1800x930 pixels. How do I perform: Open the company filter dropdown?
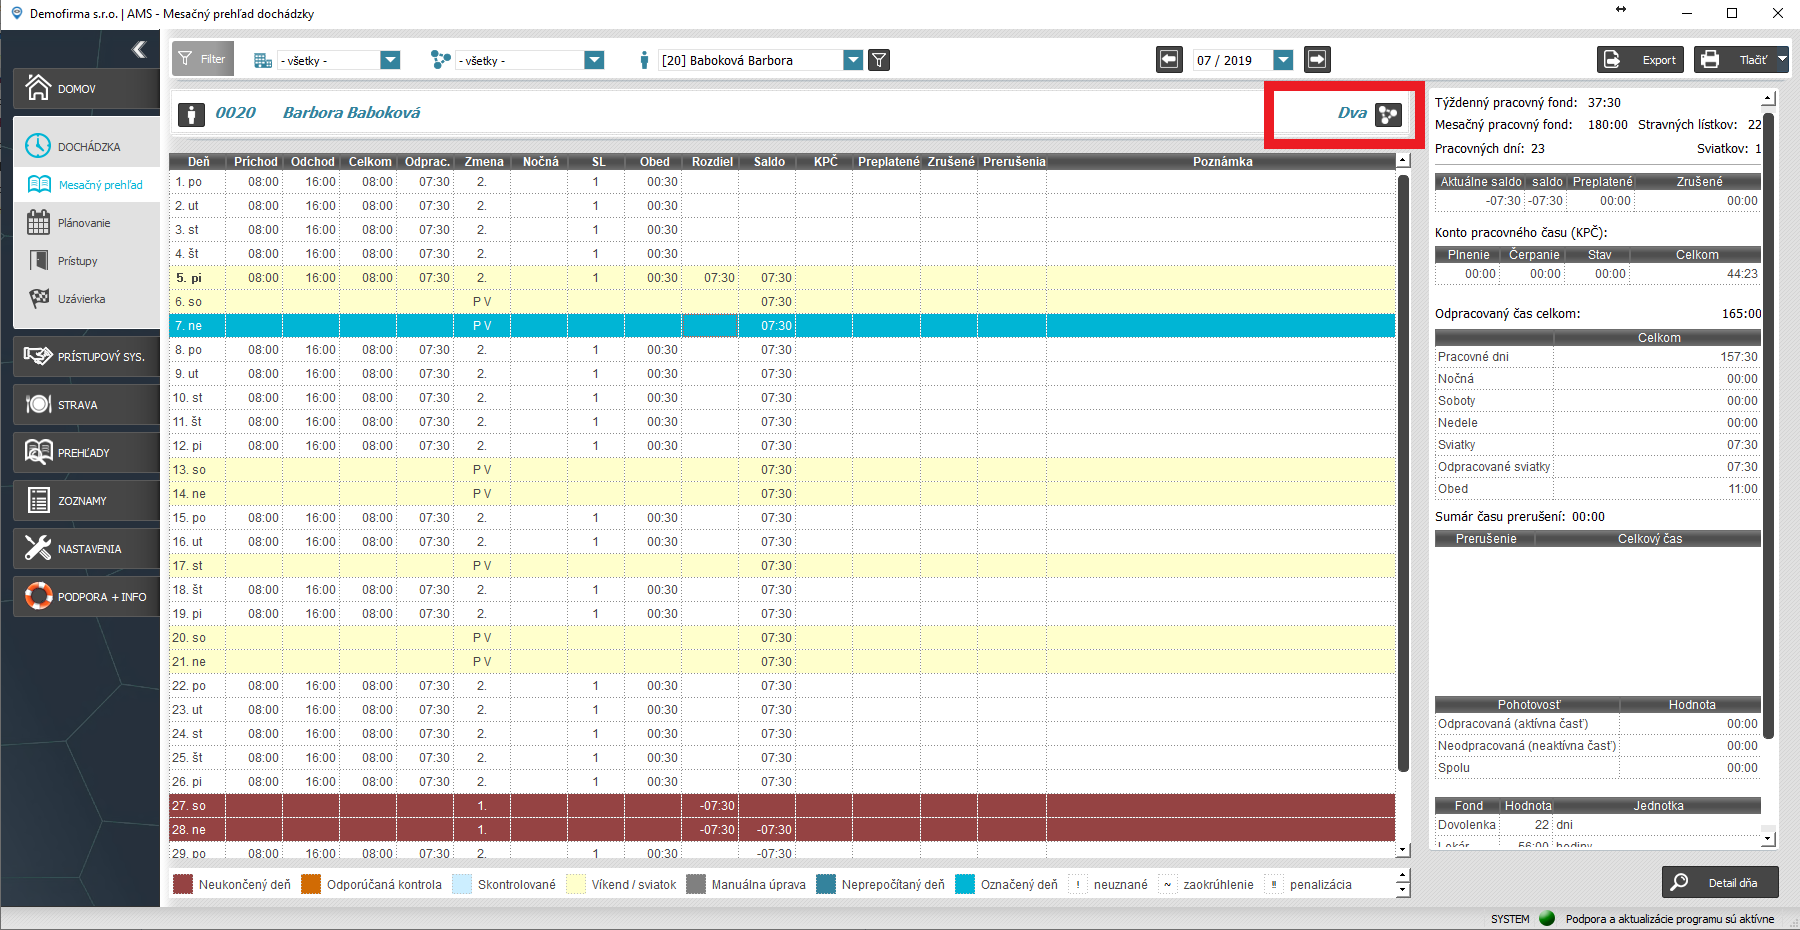(x=390, y=60)
